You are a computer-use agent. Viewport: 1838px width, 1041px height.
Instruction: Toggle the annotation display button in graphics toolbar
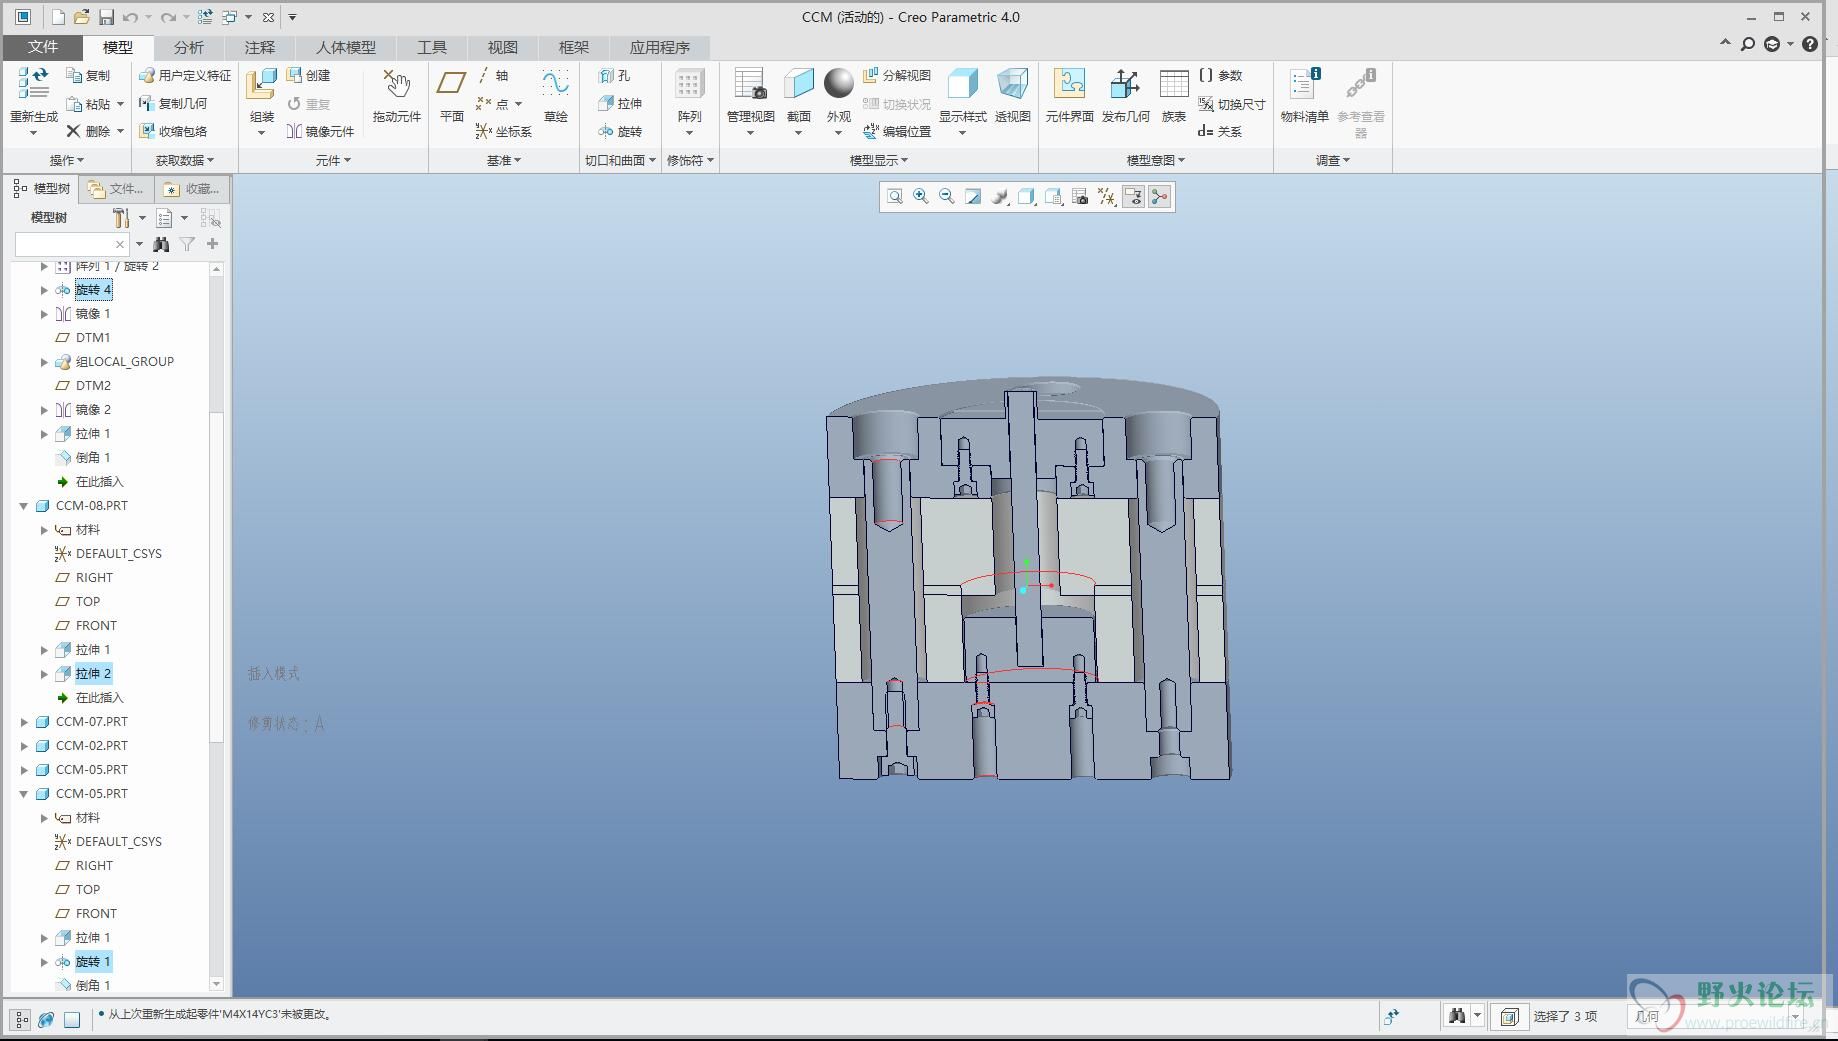(x=1133, y=197)
